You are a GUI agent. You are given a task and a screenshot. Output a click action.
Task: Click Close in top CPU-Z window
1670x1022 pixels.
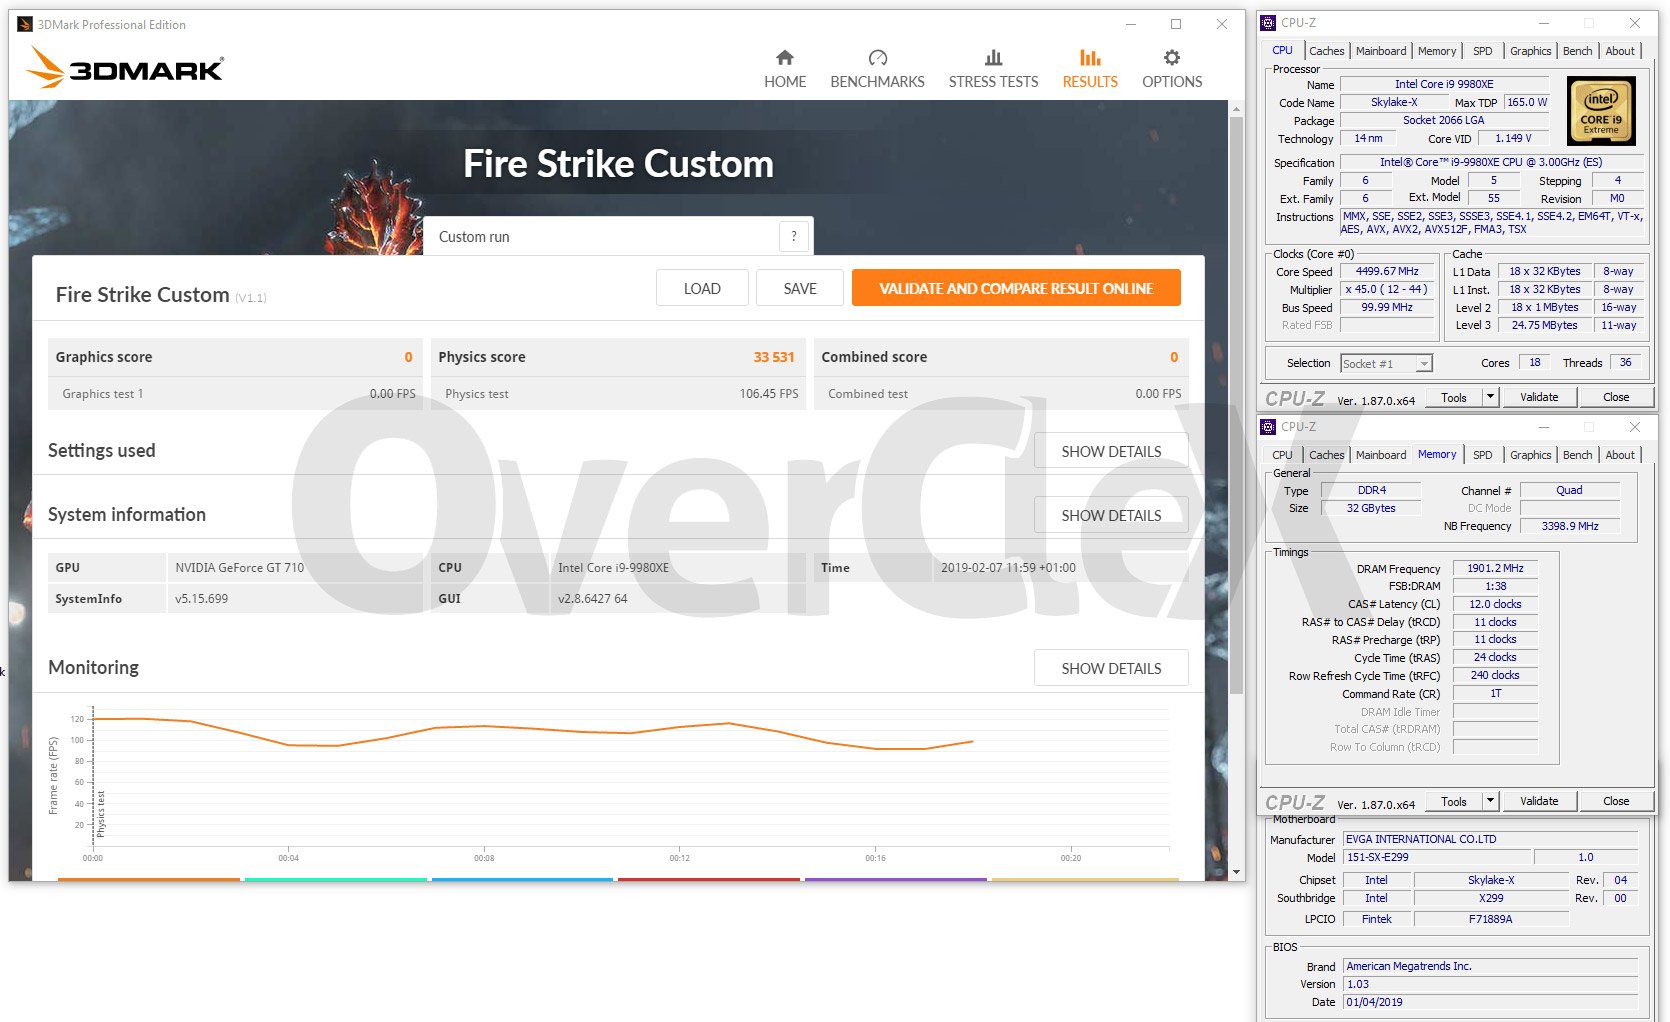pos(1616,397)
